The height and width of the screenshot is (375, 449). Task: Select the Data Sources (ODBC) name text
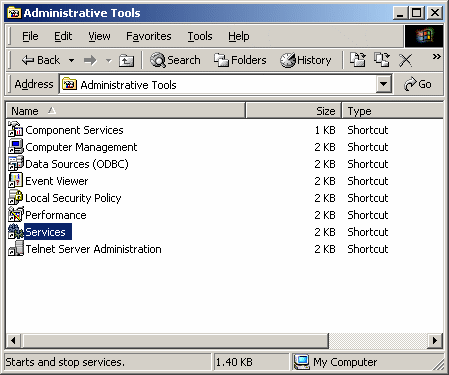[77, 164]
